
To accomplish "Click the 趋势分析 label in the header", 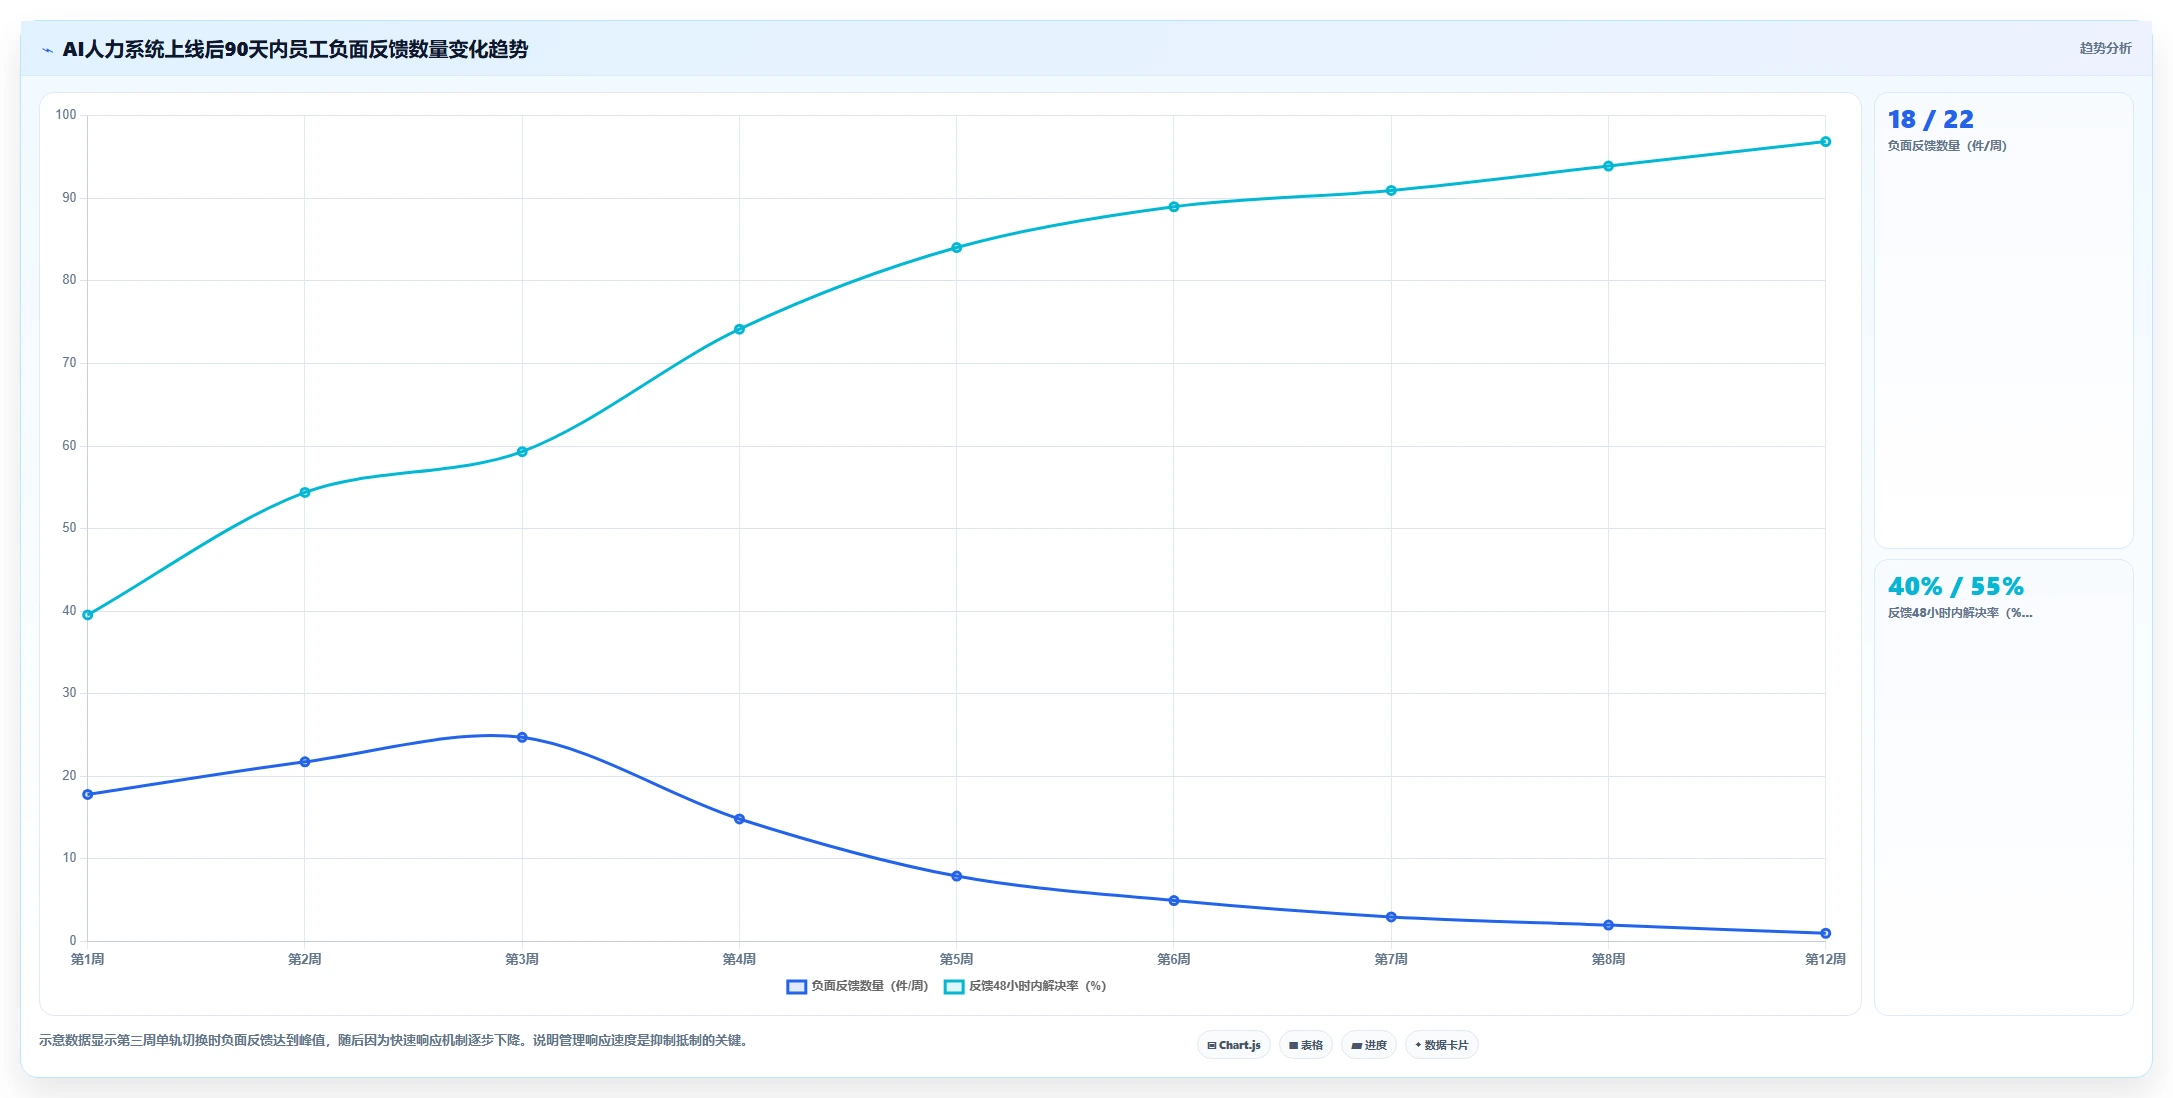I will 2105,48.
